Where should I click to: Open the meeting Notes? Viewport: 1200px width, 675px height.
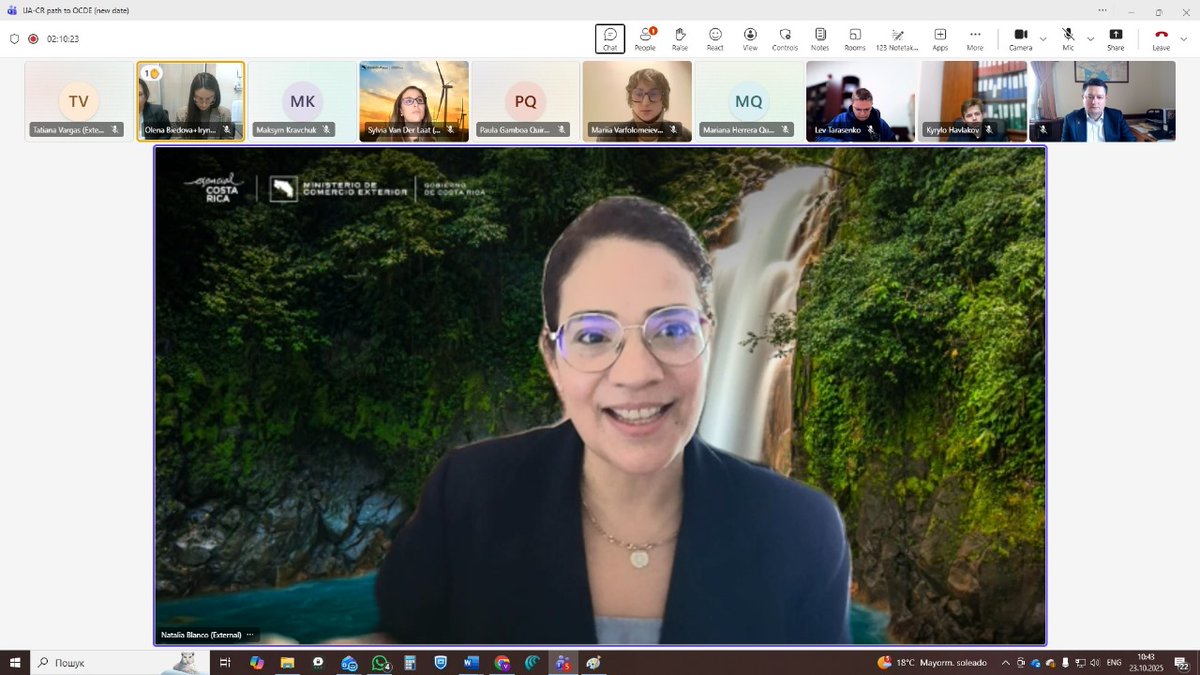pos(820,39)
